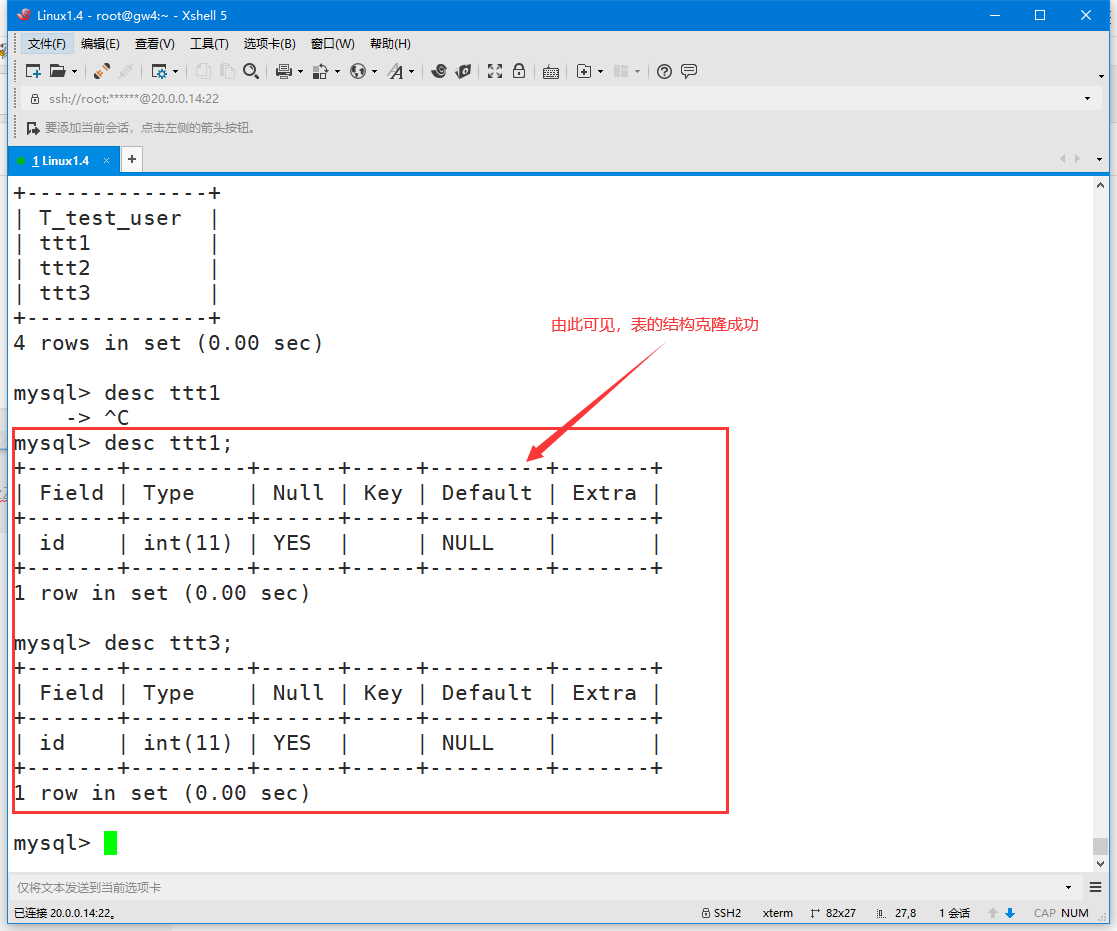Expand the address bar history dropdown
The height and width of the screenshot is (931, 1117).
click(x=1087, y=98)
